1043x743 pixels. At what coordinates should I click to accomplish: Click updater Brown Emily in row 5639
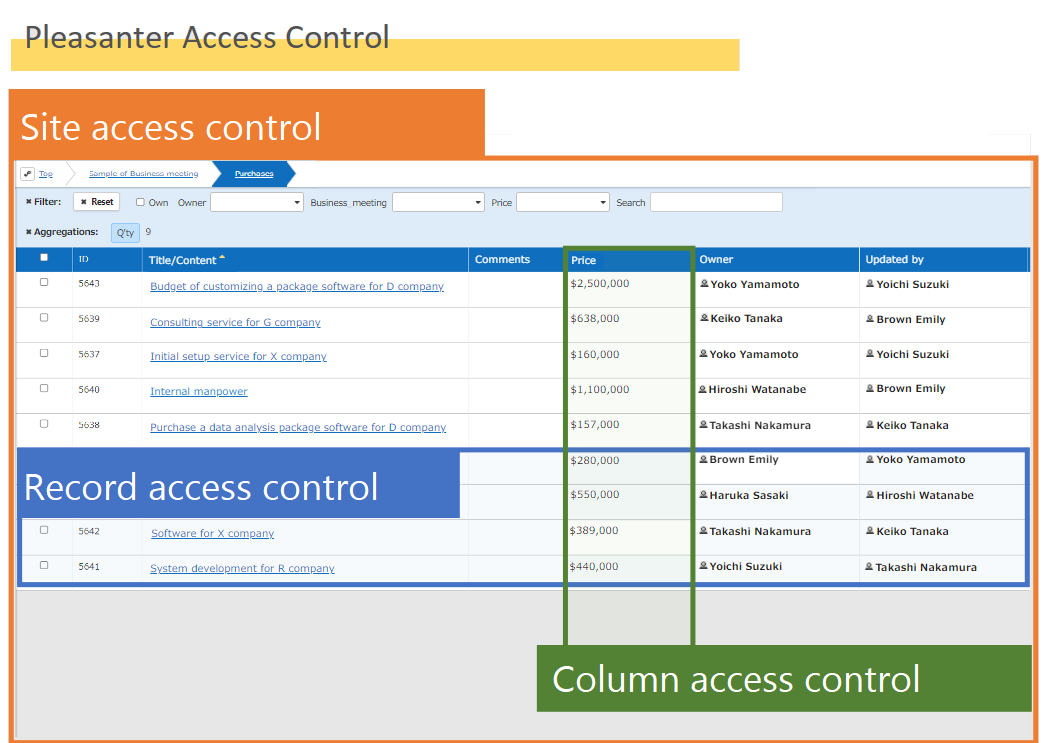tap(911, 319)
